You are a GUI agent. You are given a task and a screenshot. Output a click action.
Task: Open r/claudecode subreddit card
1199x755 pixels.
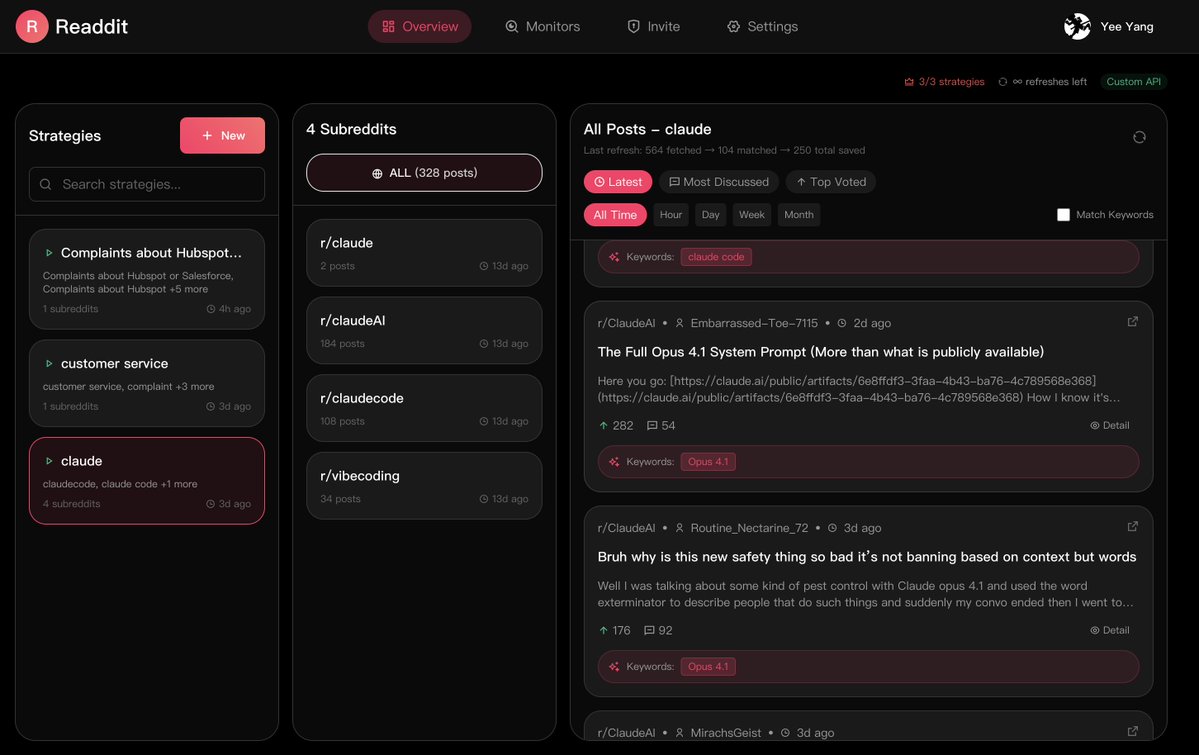point(424,408)
